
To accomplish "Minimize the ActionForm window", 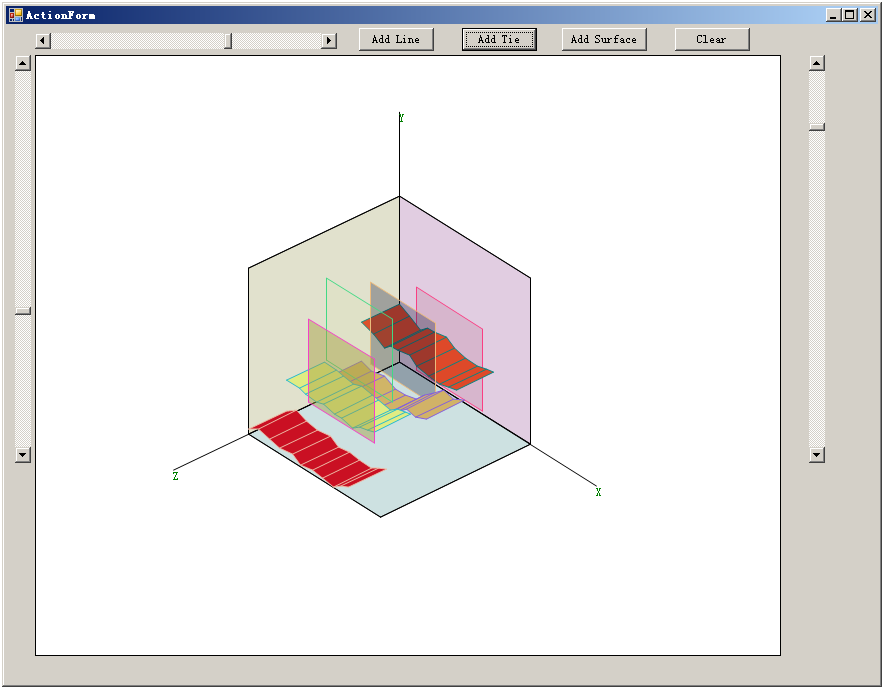I will click(x=834, y=15).
